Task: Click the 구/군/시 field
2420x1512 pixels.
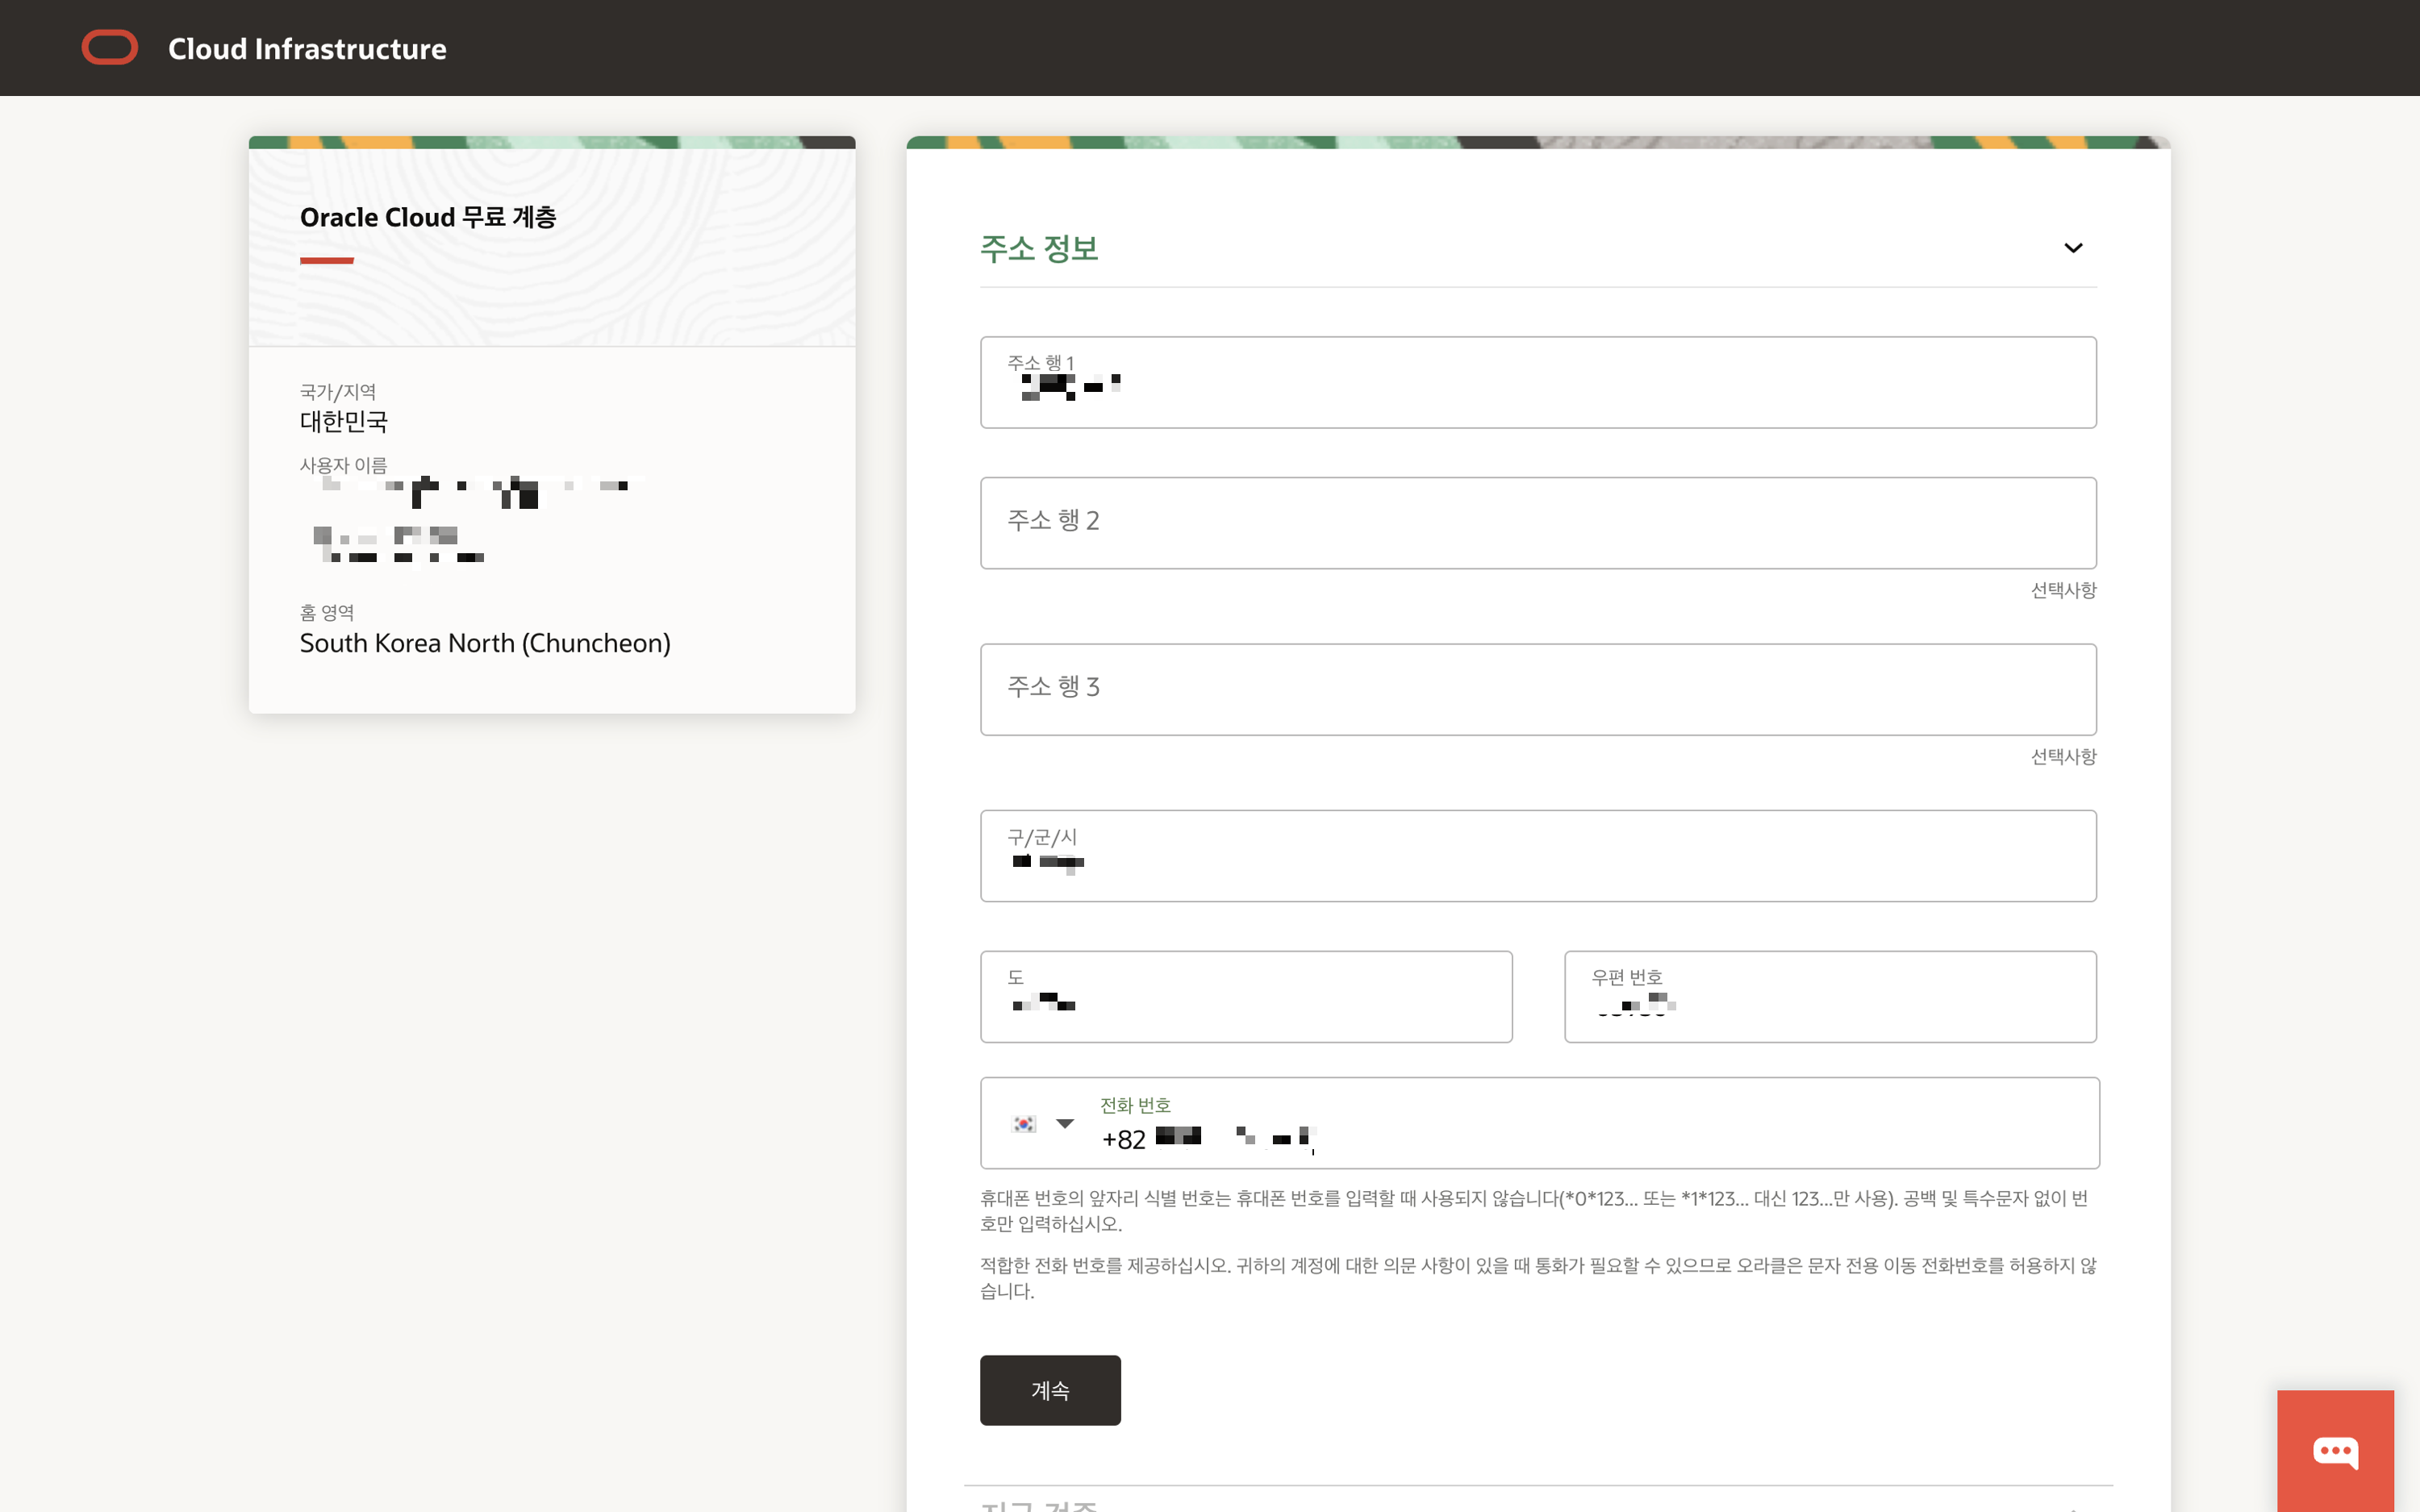Action: click(1538, 856)
